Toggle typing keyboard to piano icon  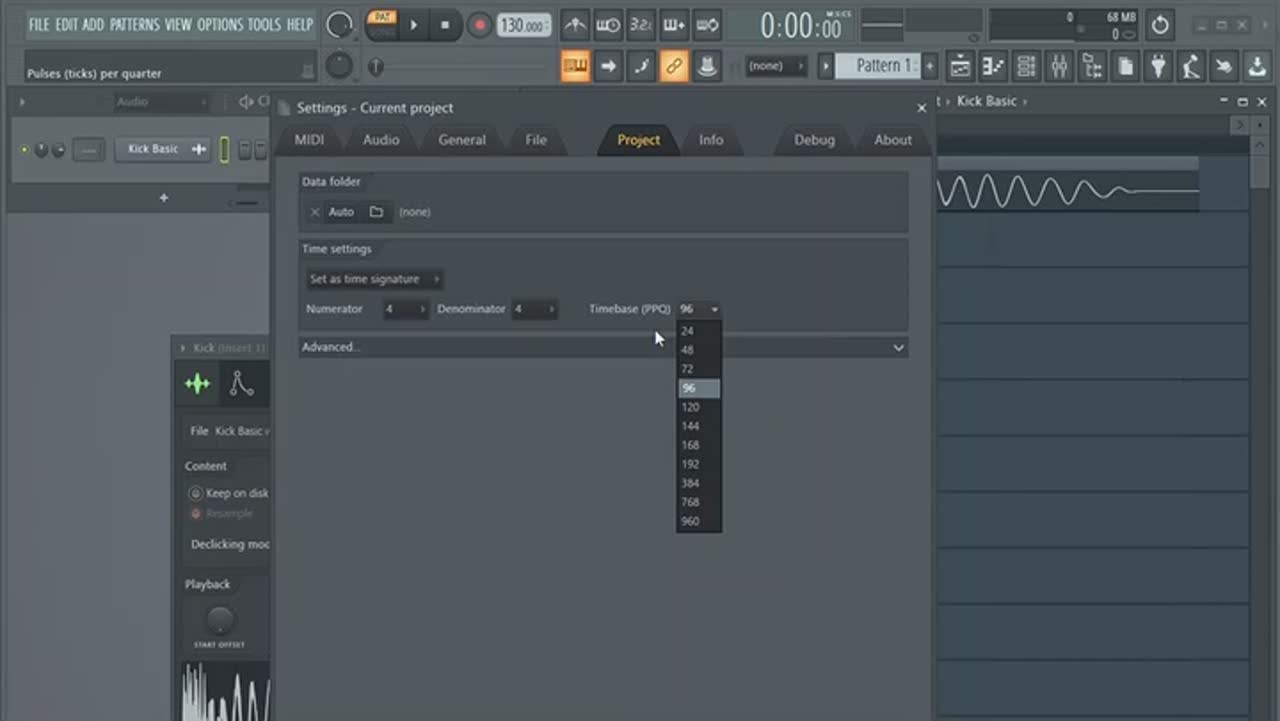(575, 67)
